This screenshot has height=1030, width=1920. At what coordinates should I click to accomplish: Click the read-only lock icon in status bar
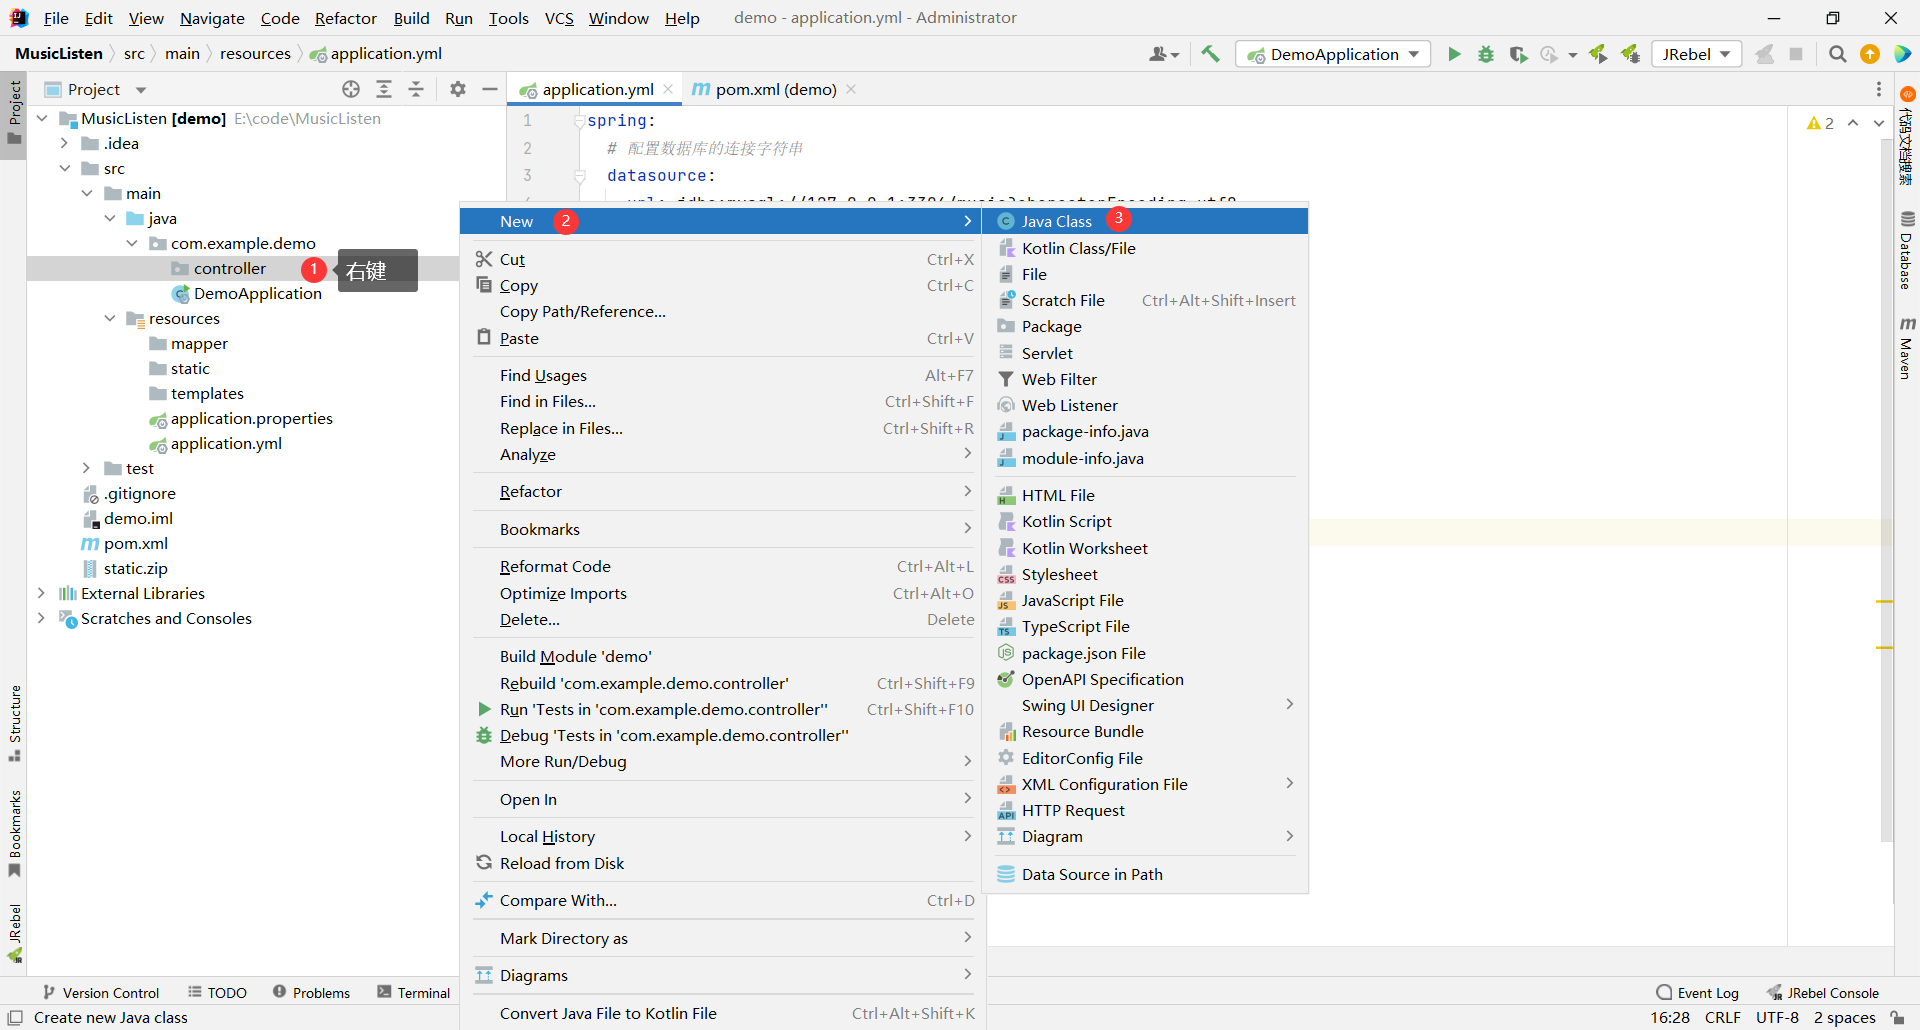pos(1897,1018)
